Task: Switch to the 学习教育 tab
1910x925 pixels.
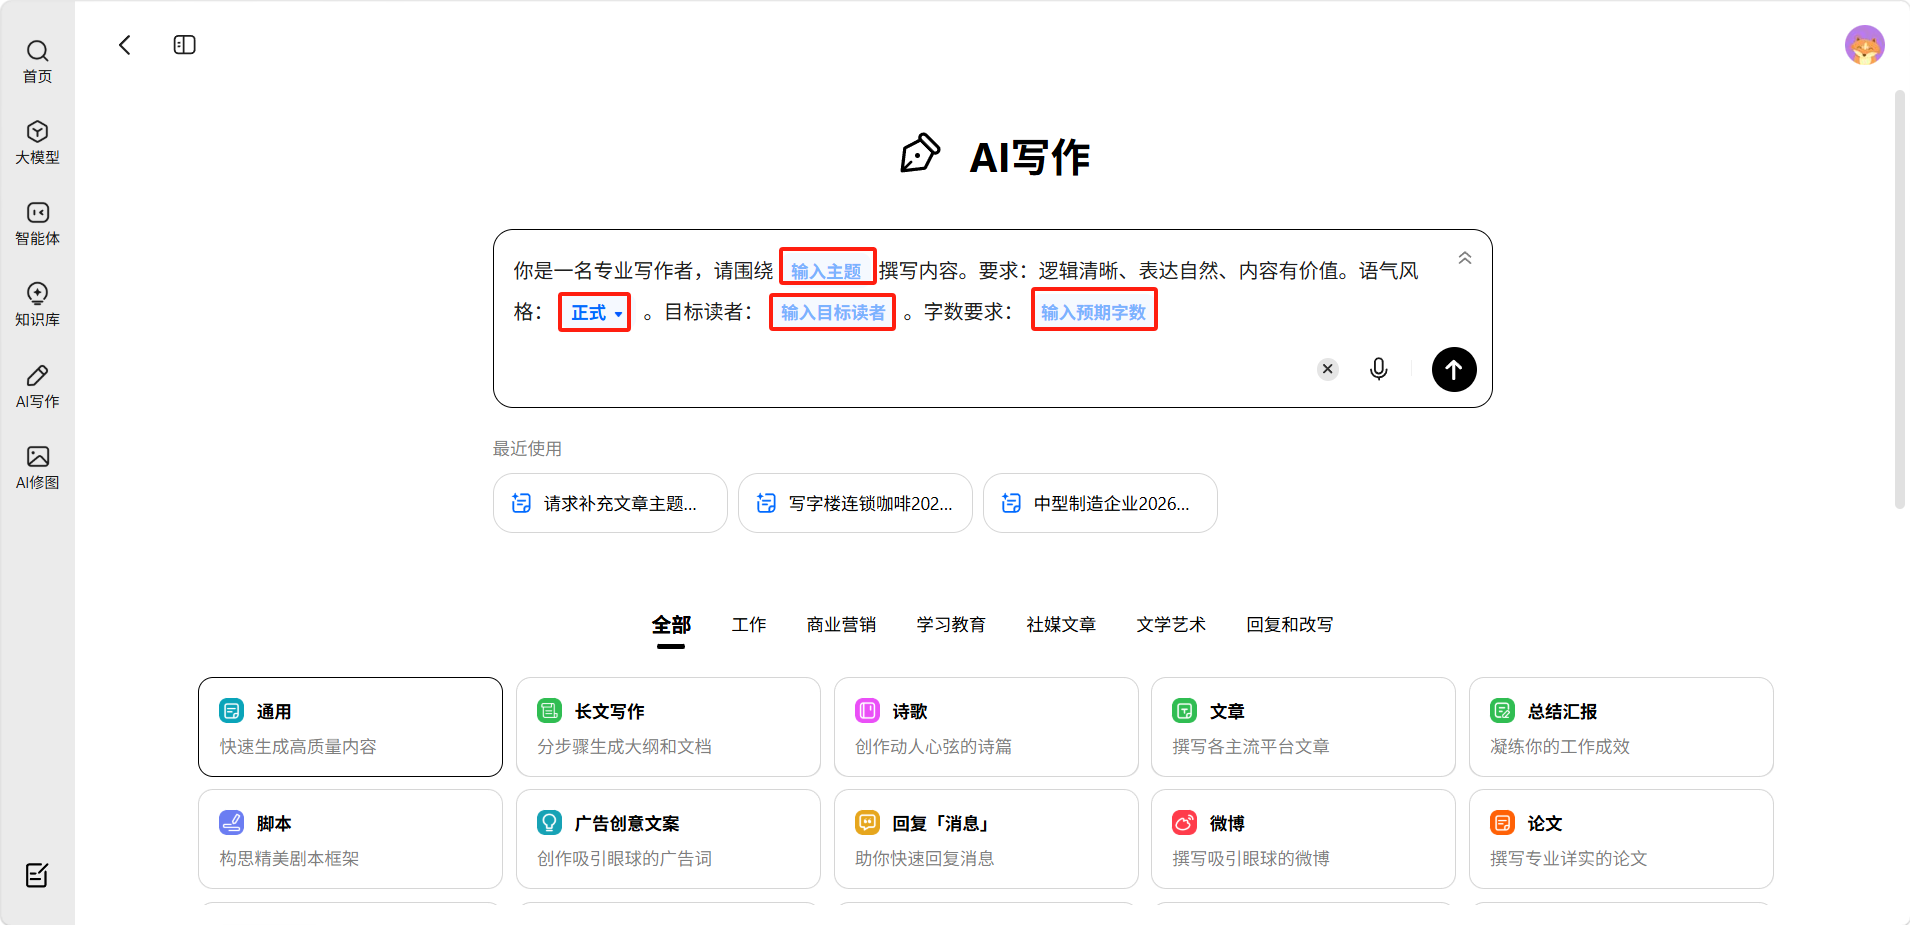Action: click(x=951, y=625)
